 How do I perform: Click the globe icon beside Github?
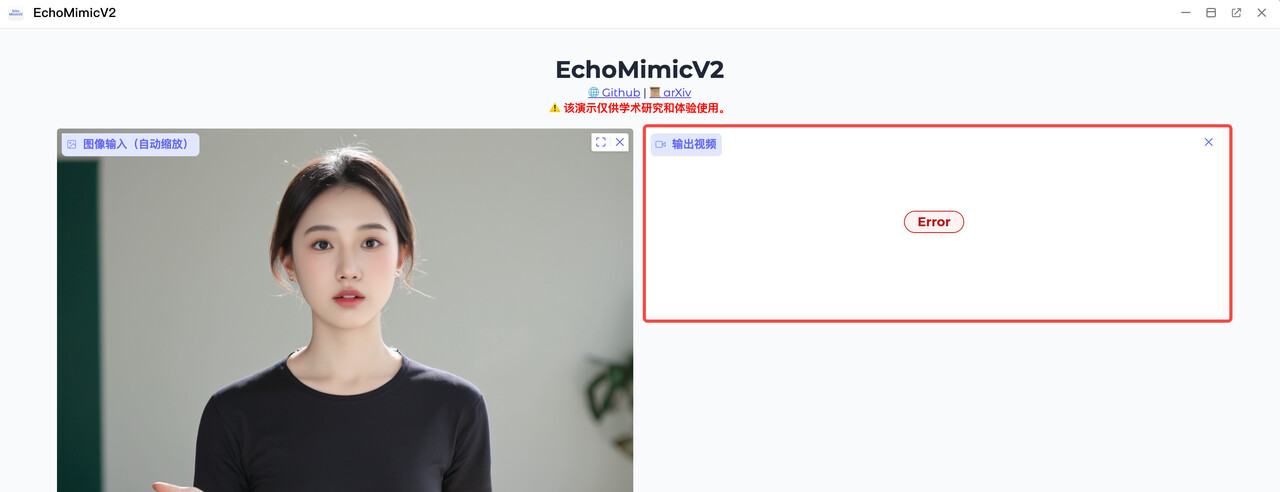[x=594, y=93]
